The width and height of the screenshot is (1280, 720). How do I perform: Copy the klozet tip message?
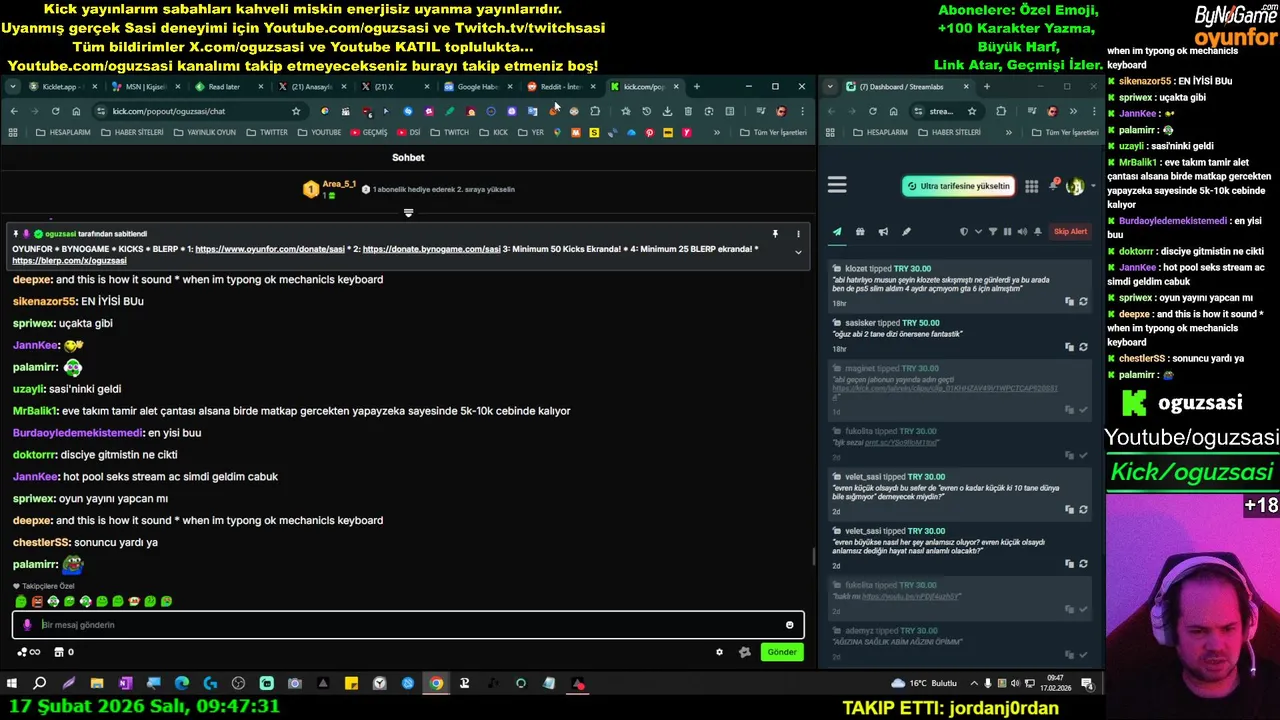point(1069,301)
